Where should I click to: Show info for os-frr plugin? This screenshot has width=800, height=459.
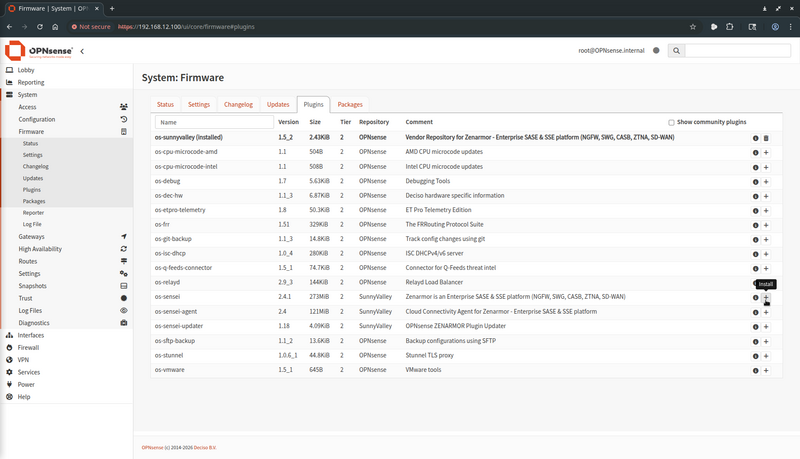click(x=756, y=225)
